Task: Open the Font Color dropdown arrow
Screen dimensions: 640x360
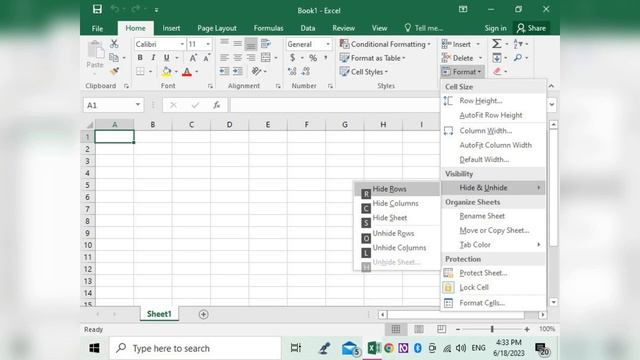Action: 197,72
